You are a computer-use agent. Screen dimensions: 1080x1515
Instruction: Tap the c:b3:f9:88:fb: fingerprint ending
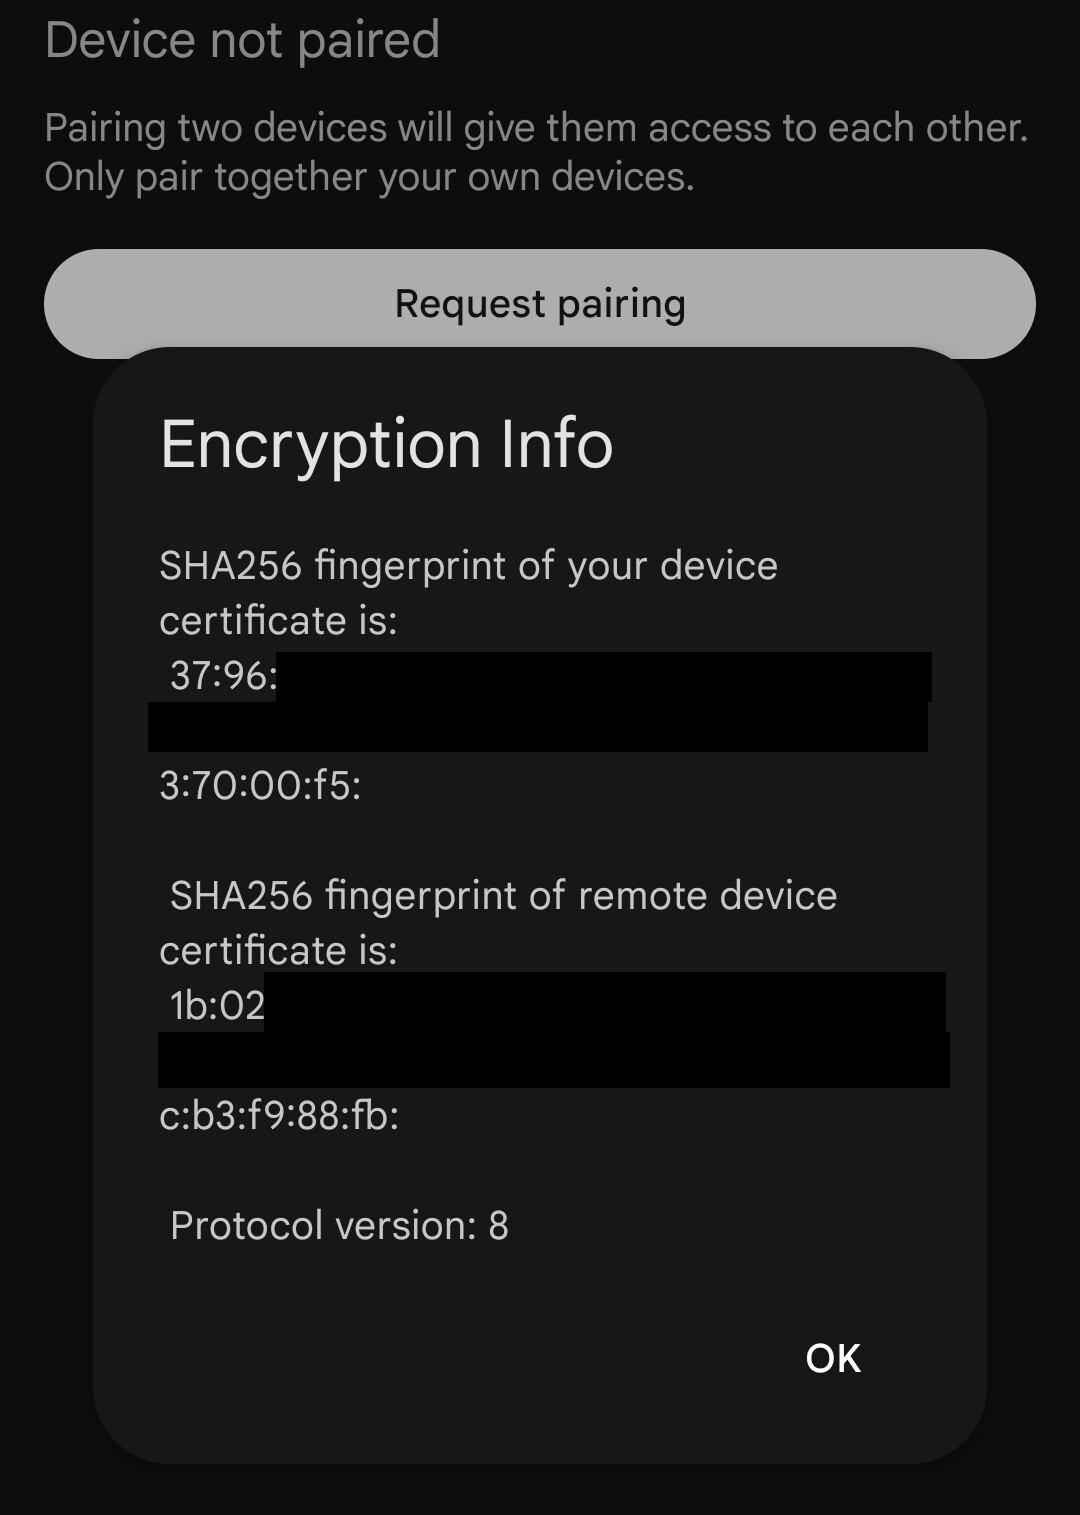(279, 1116)
